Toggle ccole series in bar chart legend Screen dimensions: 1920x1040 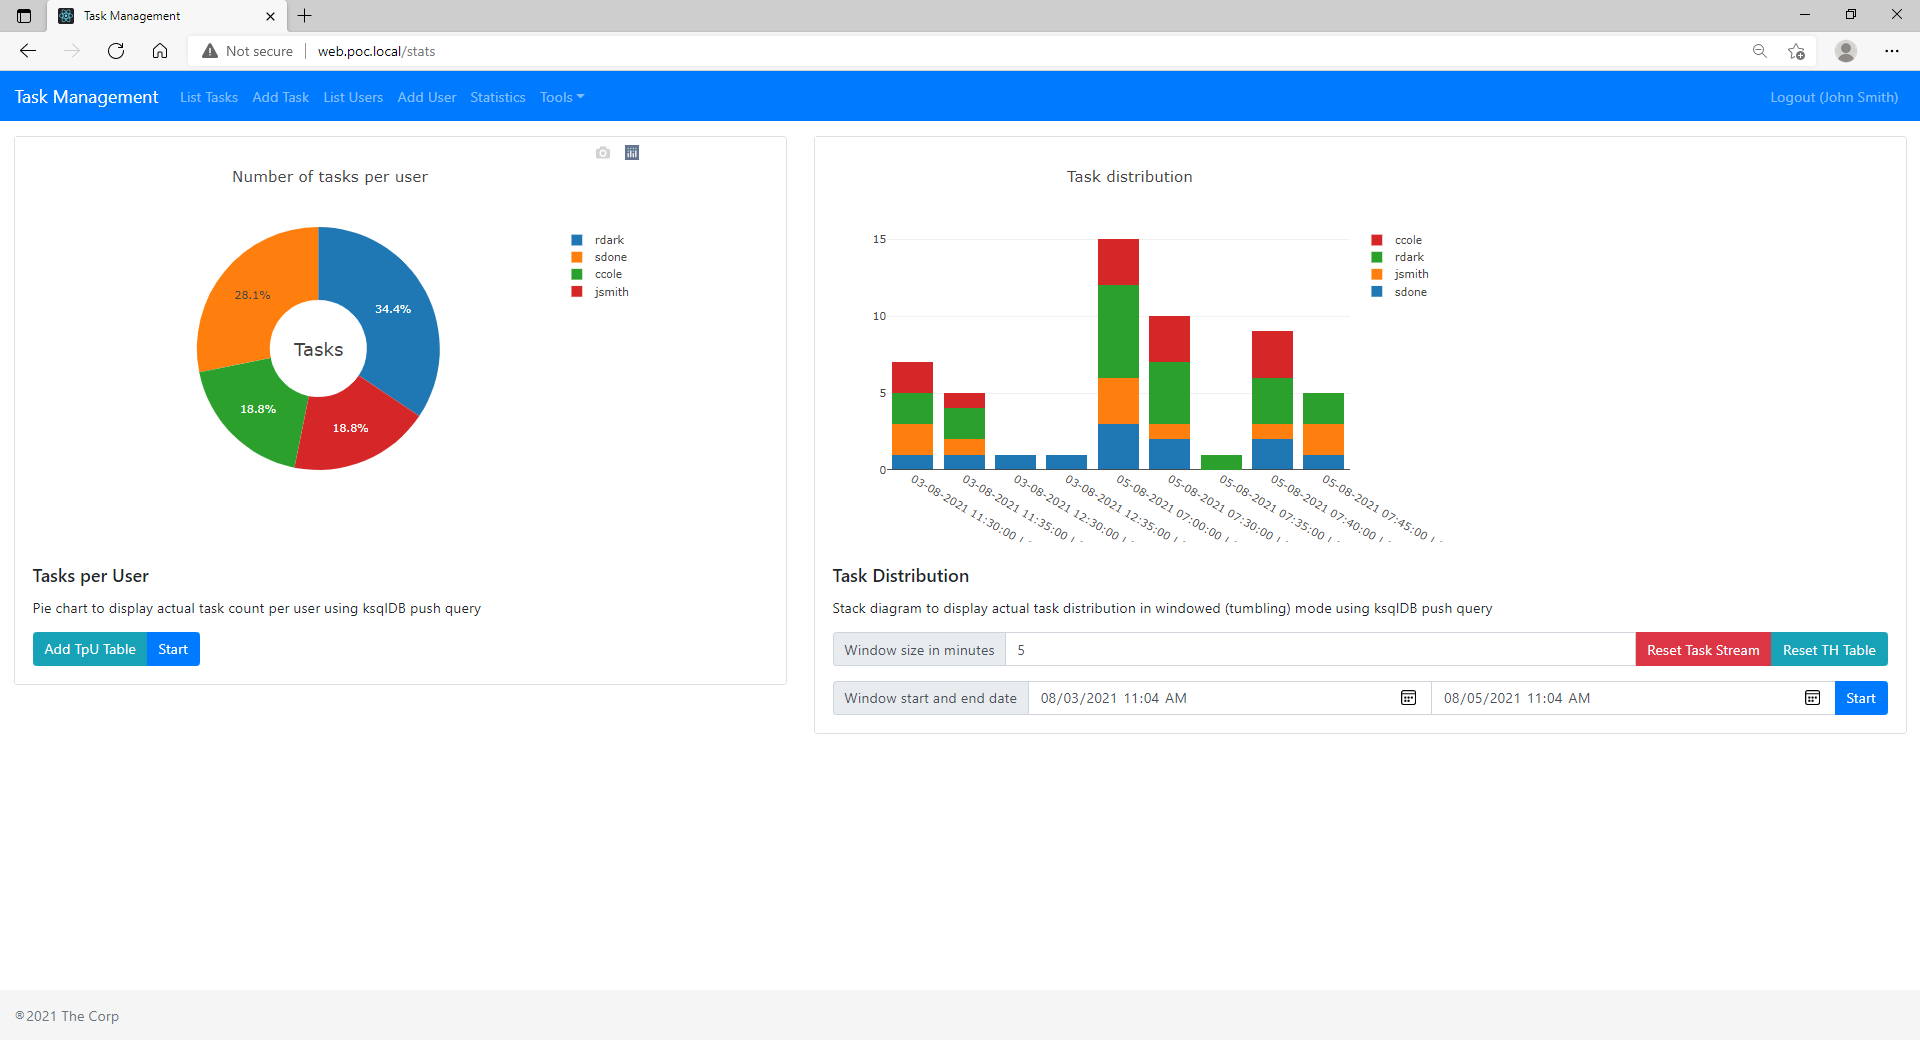(1397, 240)
